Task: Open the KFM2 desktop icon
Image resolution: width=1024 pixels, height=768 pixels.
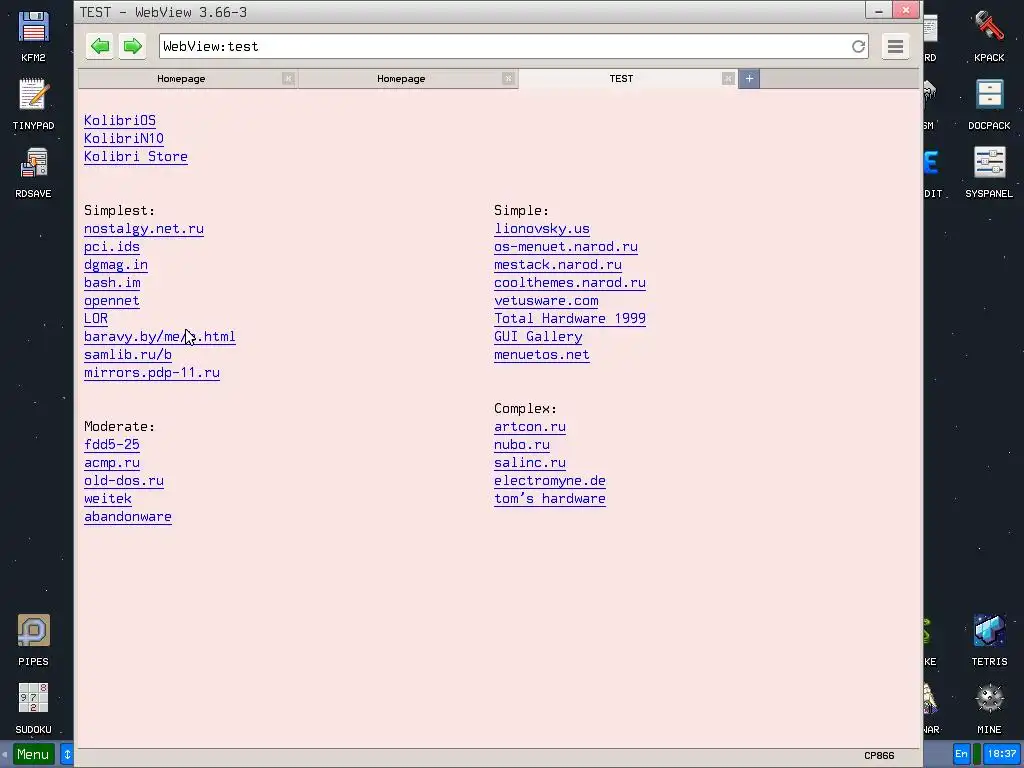Action: 33,36
